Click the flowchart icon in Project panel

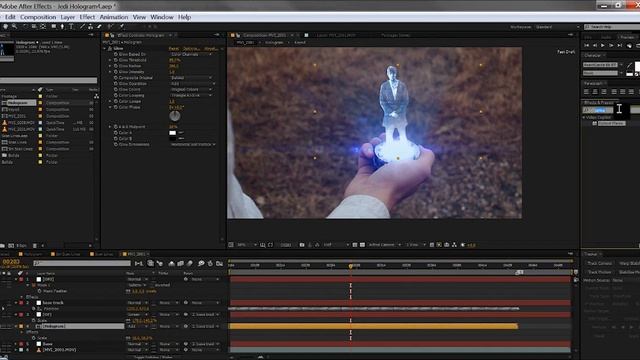[96, 96]
